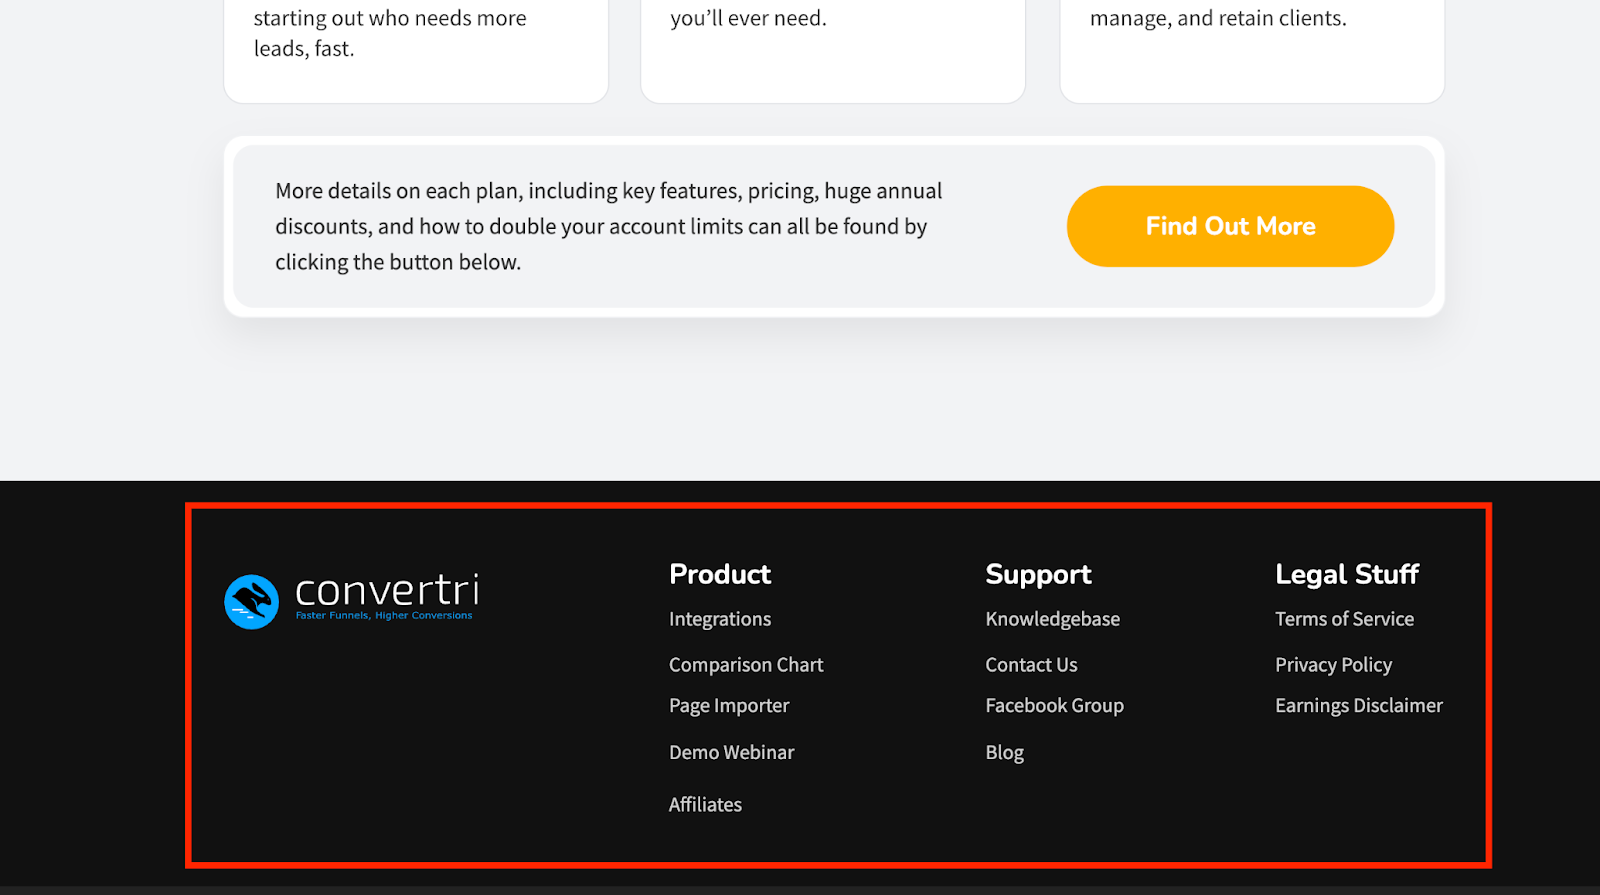Open the Demo Webinar link
The width and height of the screenshot is (1600, 895).
pyautogui.click(x=731, y=752)
